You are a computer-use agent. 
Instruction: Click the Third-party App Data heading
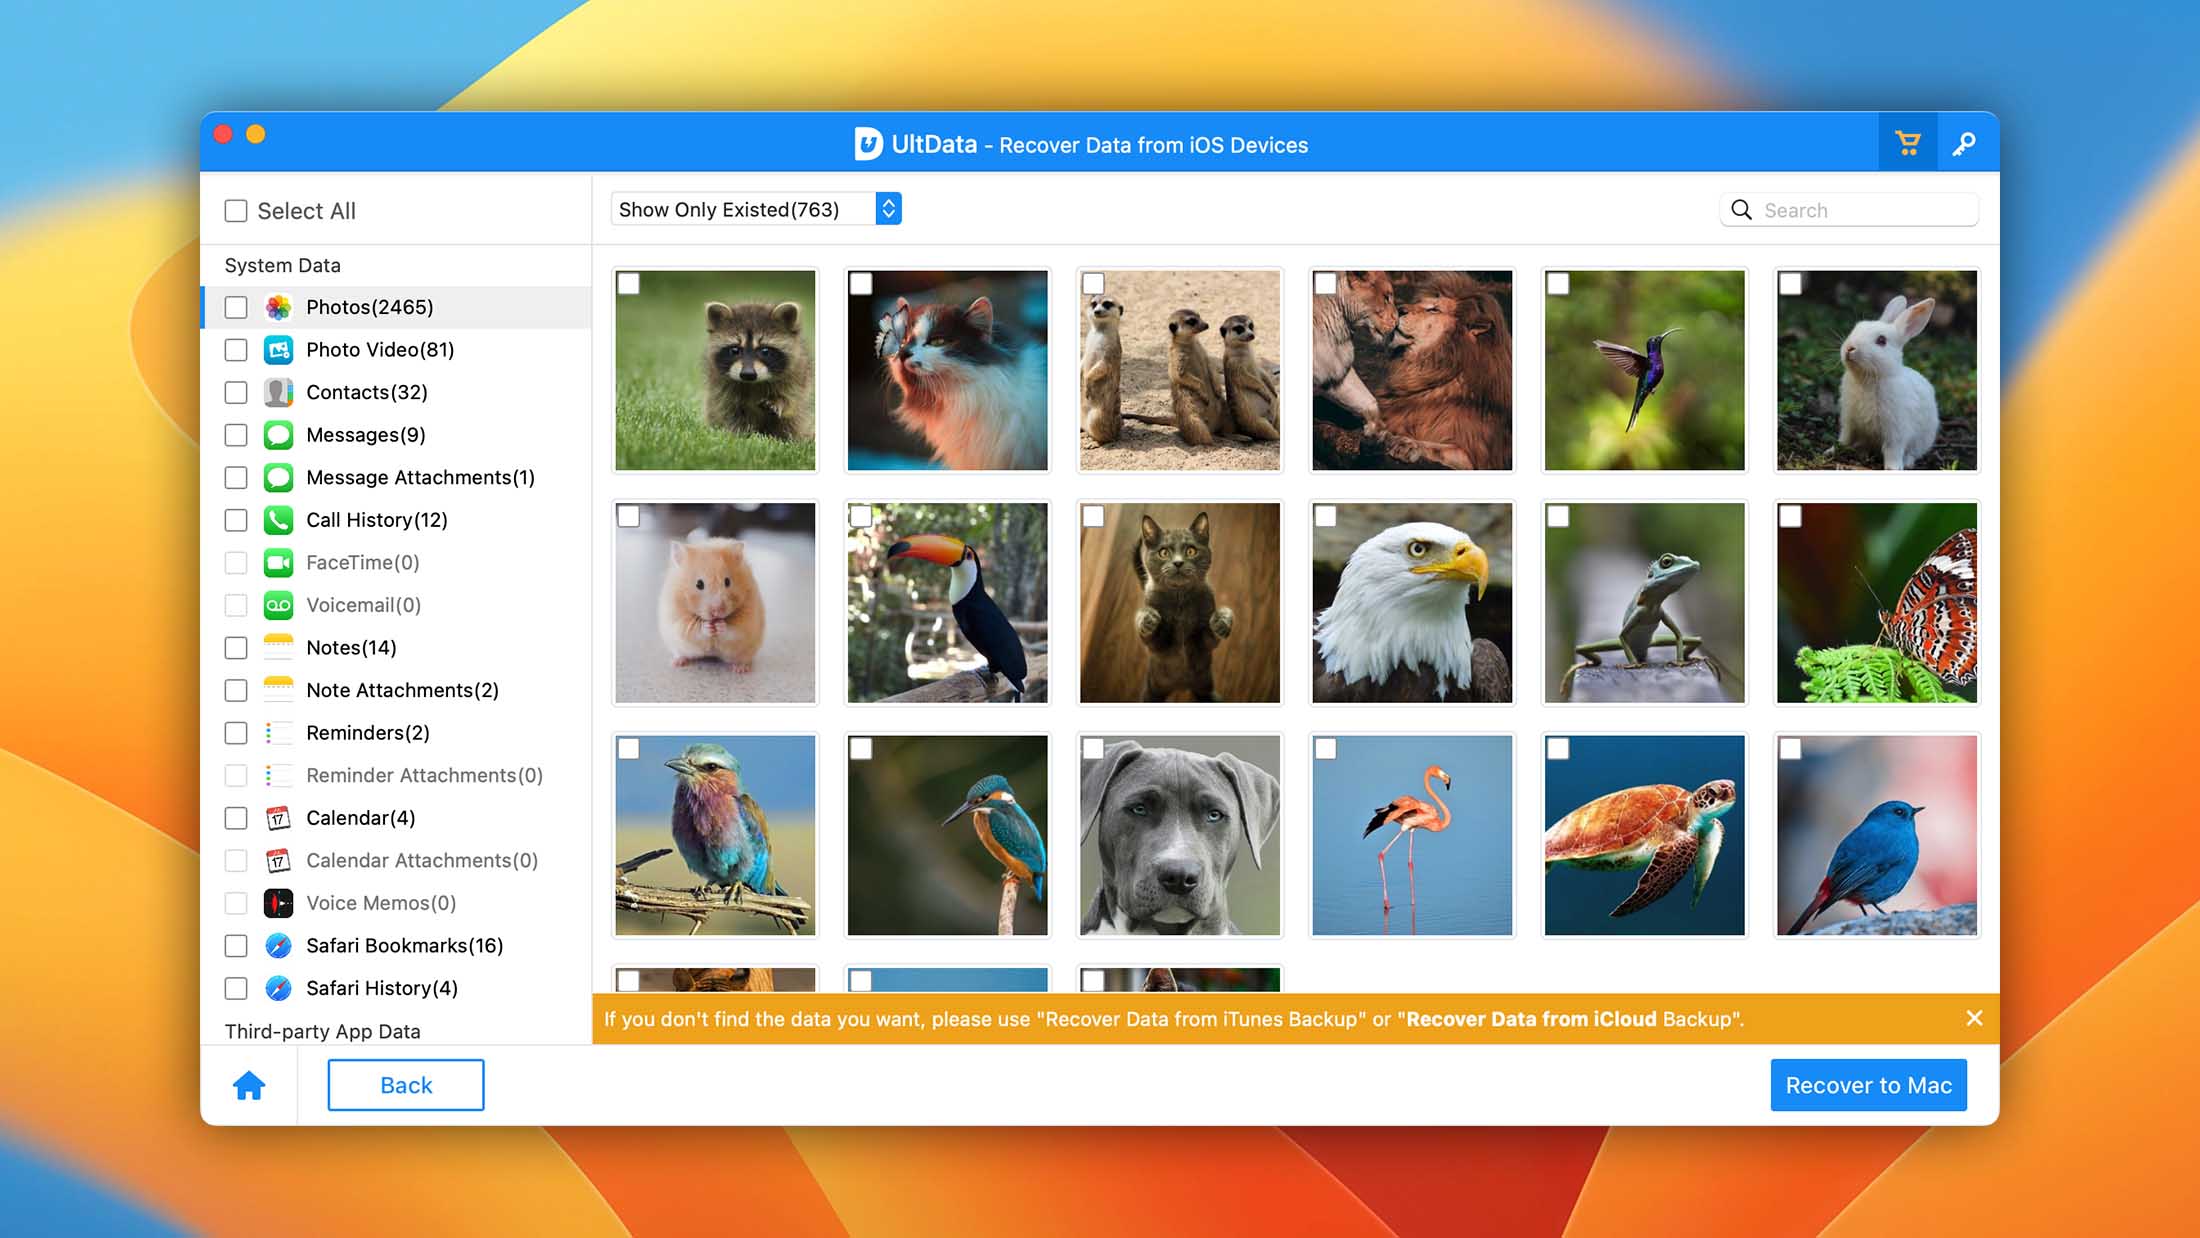pos(322,1031)
